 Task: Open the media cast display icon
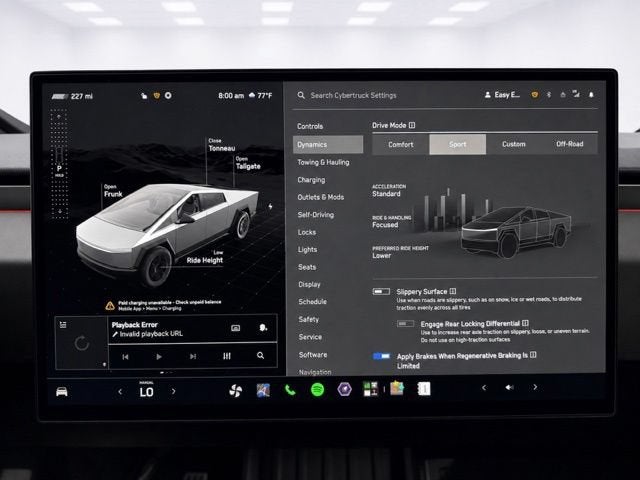(236, 328)
